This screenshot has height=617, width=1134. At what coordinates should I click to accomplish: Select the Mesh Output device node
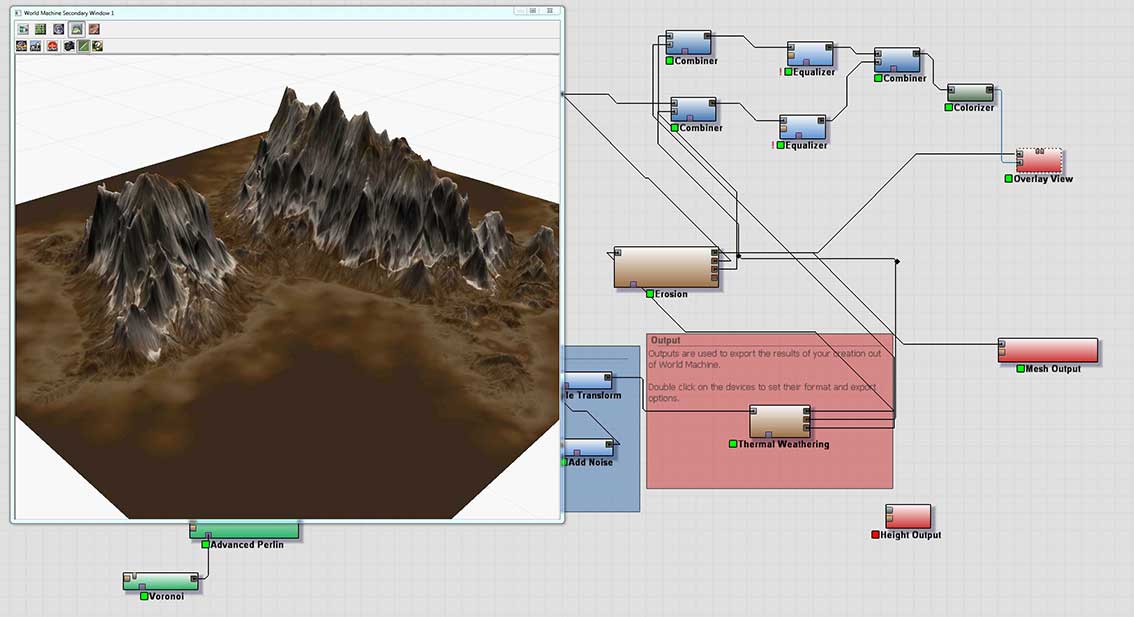pos(1047,350)
